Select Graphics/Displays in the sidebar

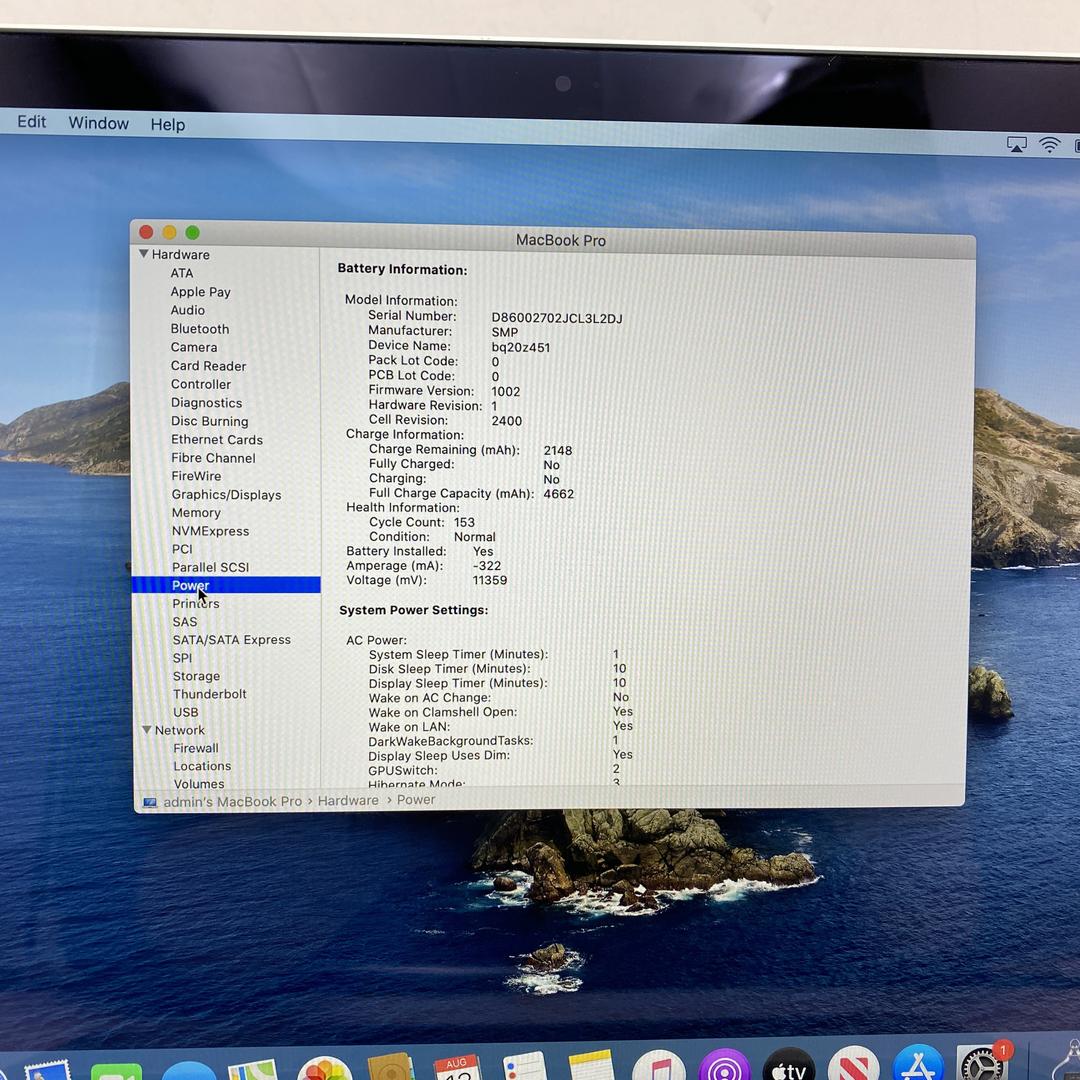click(x=226, y=495)
